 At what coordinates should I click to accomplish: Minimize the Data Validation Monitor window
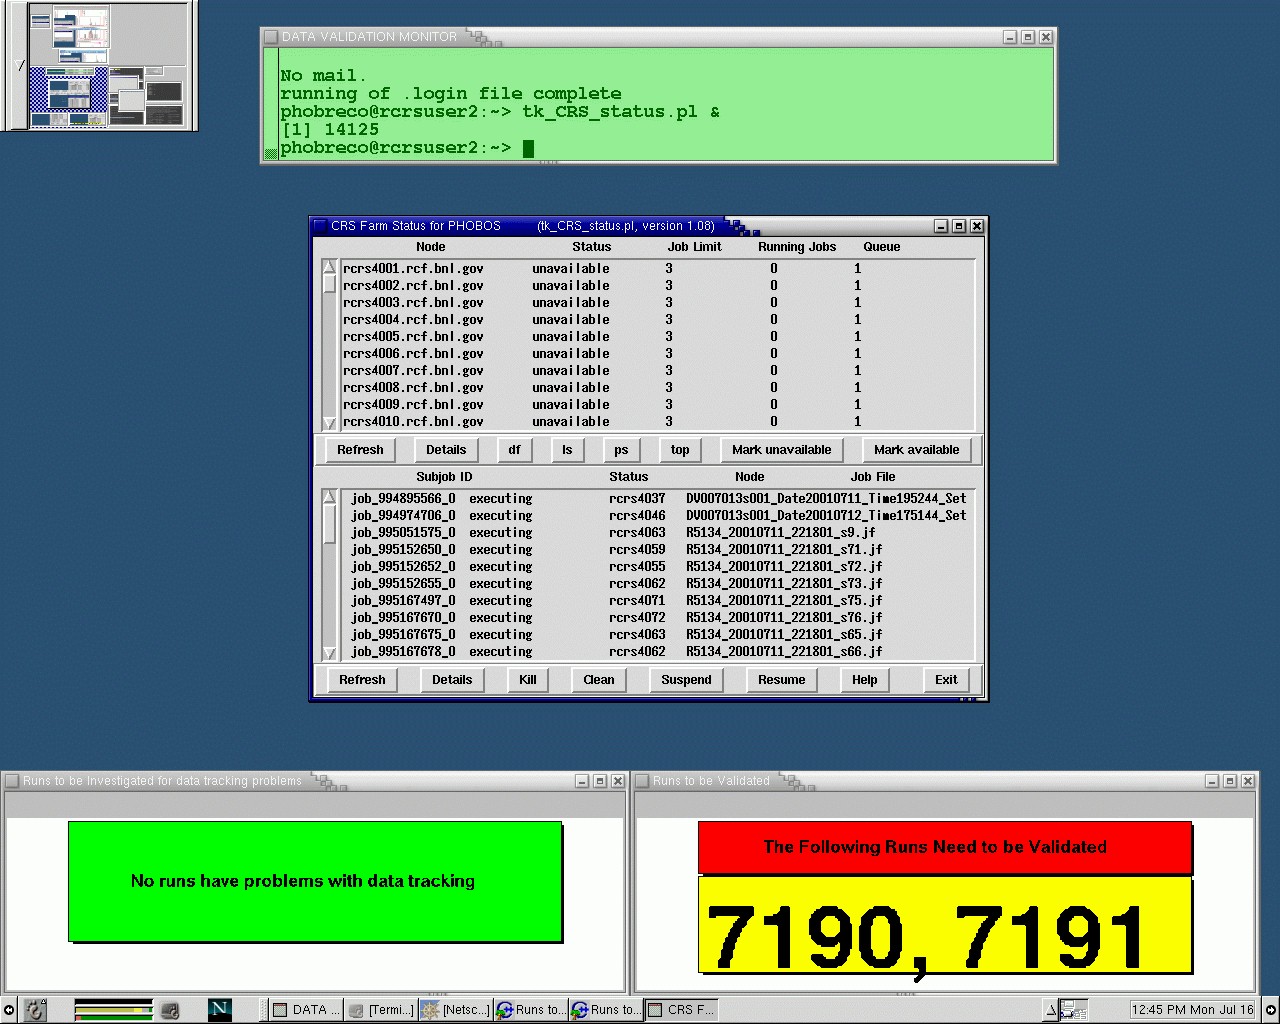pyautogui.click(x=1010, y=37)
